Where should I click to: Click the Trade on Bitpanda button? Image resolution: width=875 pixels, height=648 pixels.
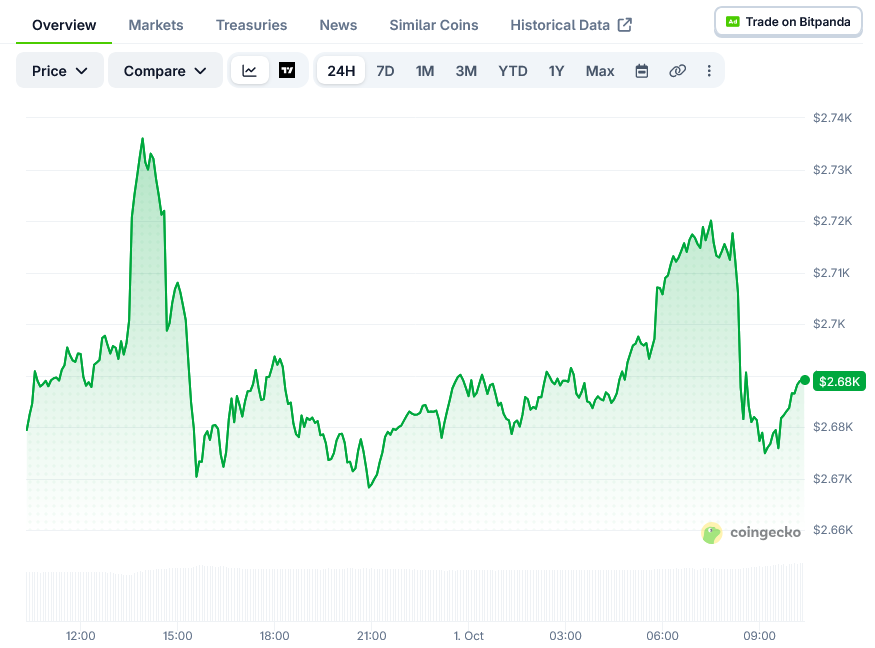coord(789,22)
